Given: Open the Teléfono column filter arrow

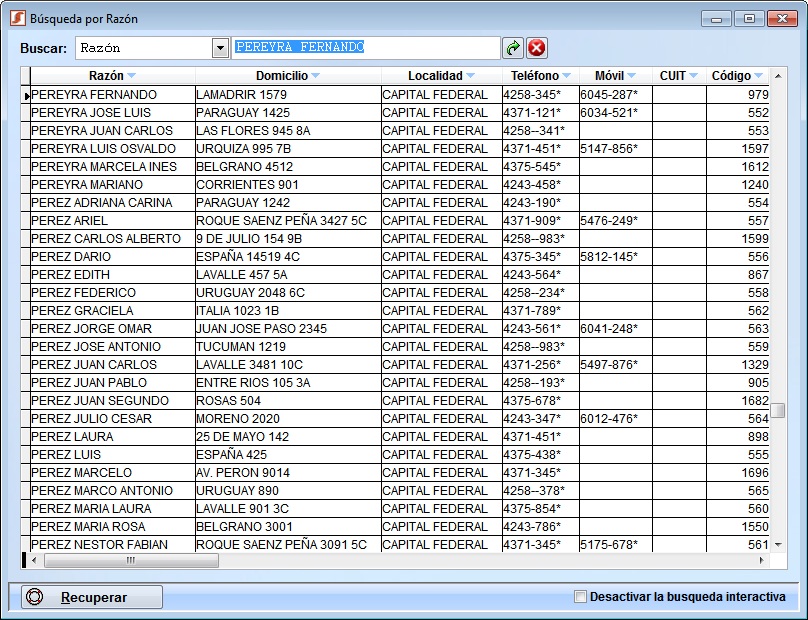Looking at the screenshot, I should pyautogui.click(x=566, y=76).
